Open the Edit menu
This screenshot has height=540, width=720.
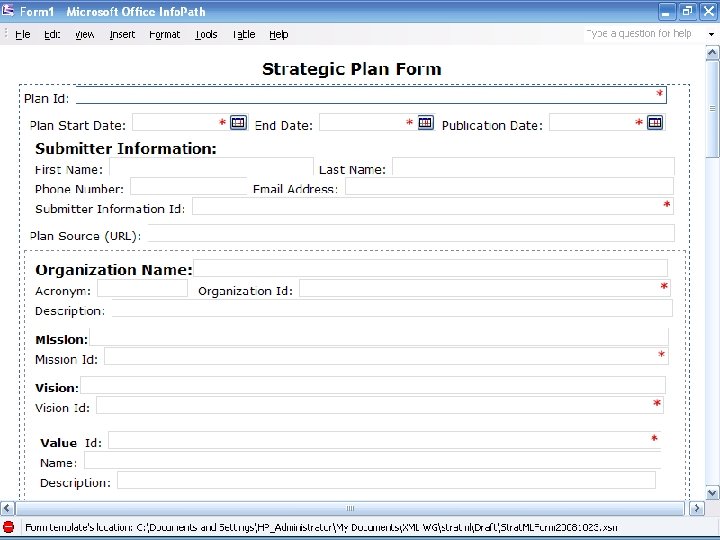click(52, 34)
